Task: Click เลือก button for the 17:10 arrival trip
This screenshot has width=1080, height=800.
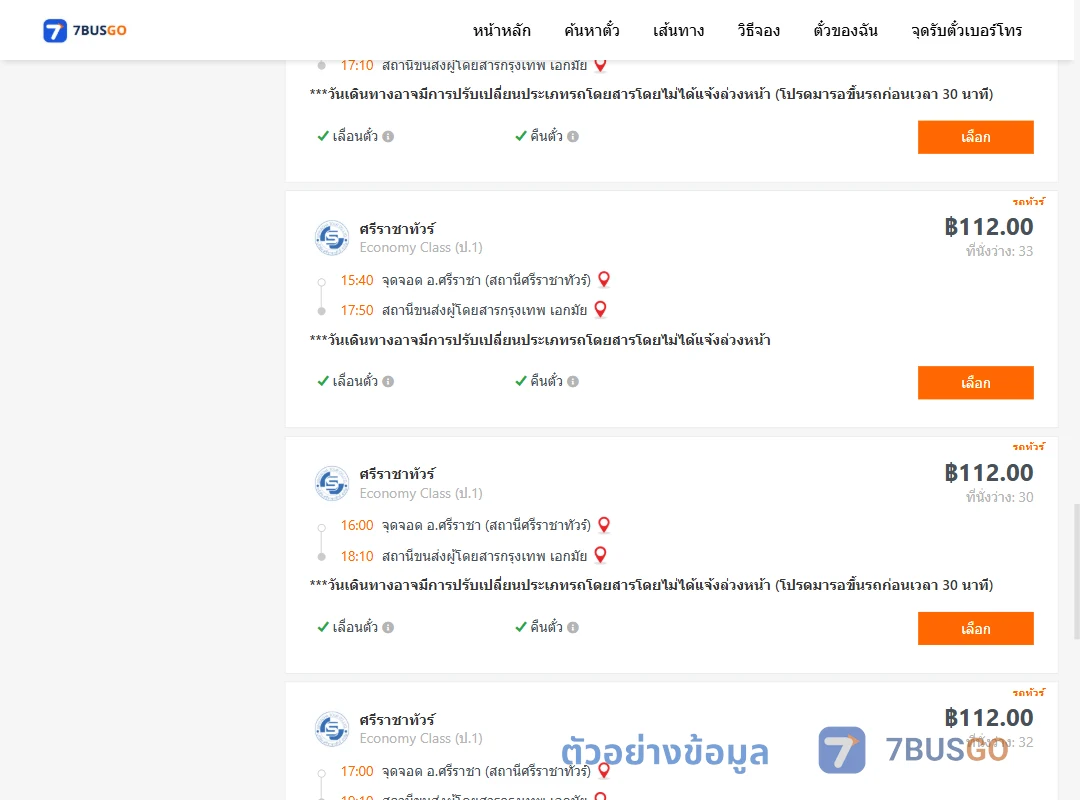Action: 975,137
